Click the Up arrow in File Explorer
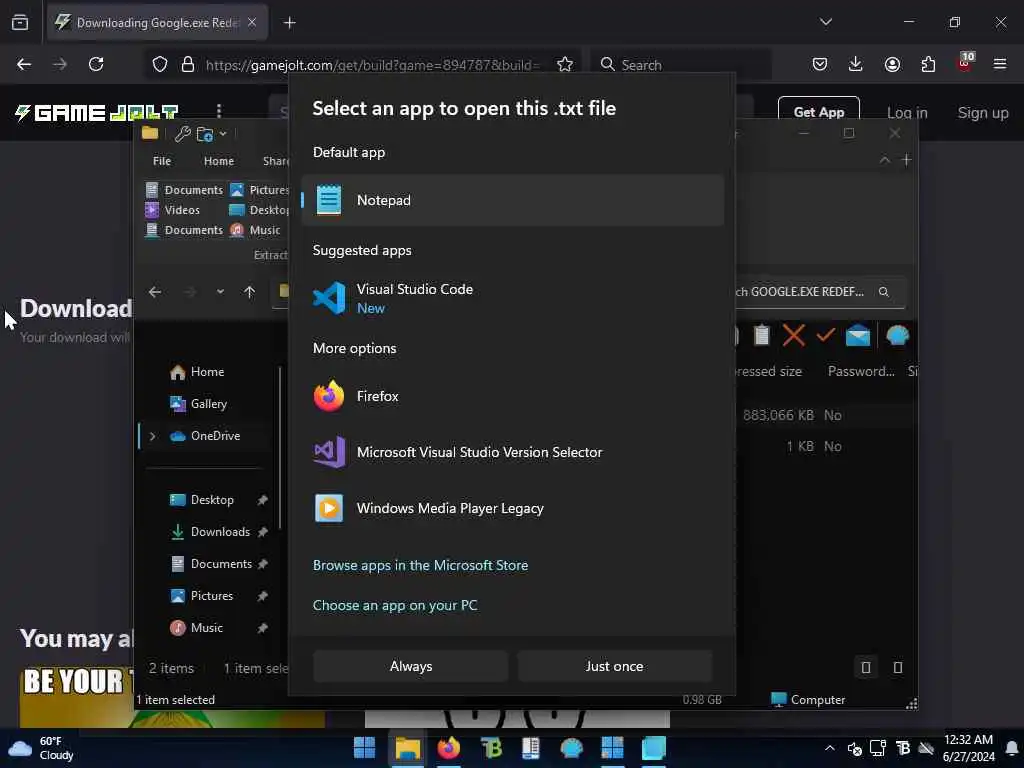Viewport: 1024px width, 768px height. click(249, 292)
